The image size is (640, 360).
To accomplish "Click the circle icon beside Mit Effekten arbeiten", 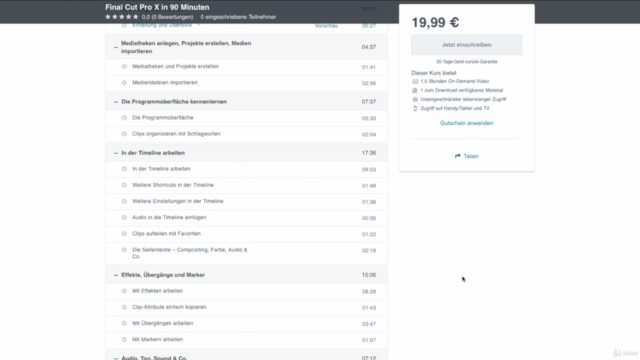I will [124, 291].
